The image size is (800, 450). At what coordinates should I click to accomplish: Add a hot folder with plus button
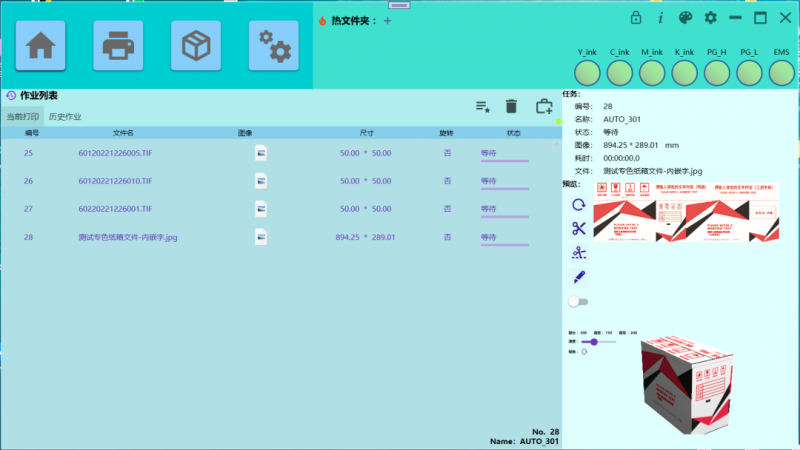point(388,20)
